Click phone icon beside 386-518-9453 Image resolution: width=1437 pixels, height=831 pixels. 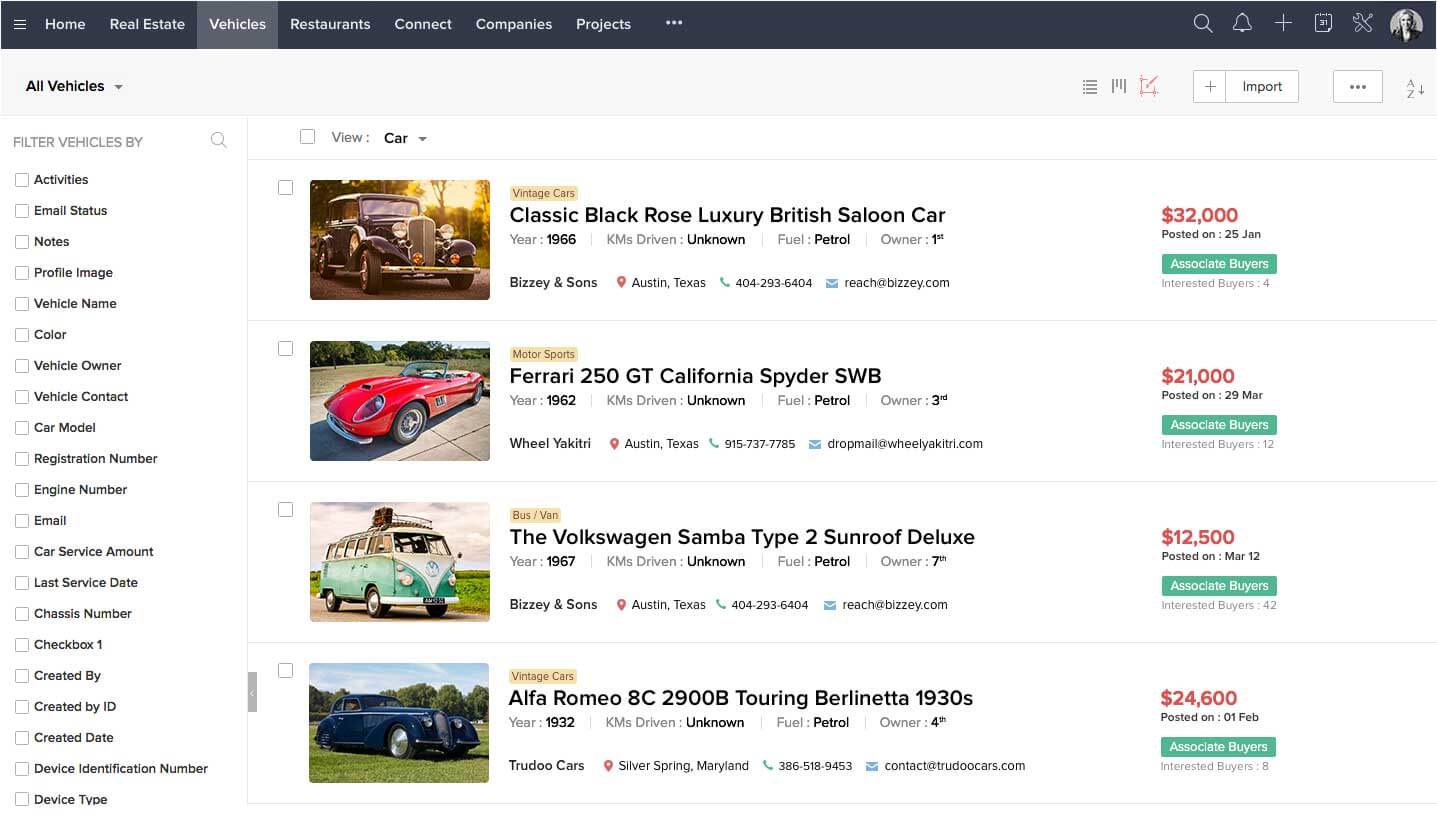768,766
